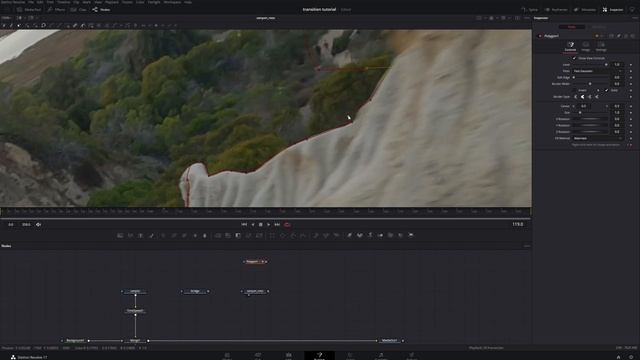Toggle the Inspector panel

[x=613, y=9]
